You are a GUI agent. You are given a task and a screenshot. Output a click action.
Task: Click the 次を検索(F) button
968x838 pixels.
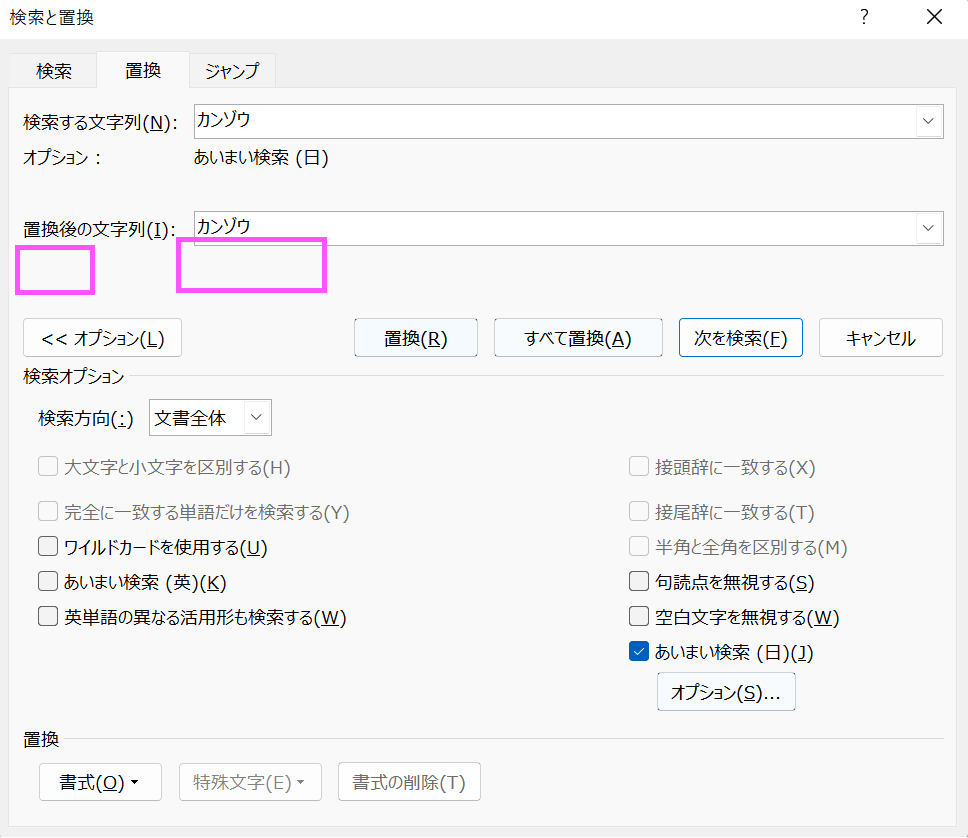point(741,338)
